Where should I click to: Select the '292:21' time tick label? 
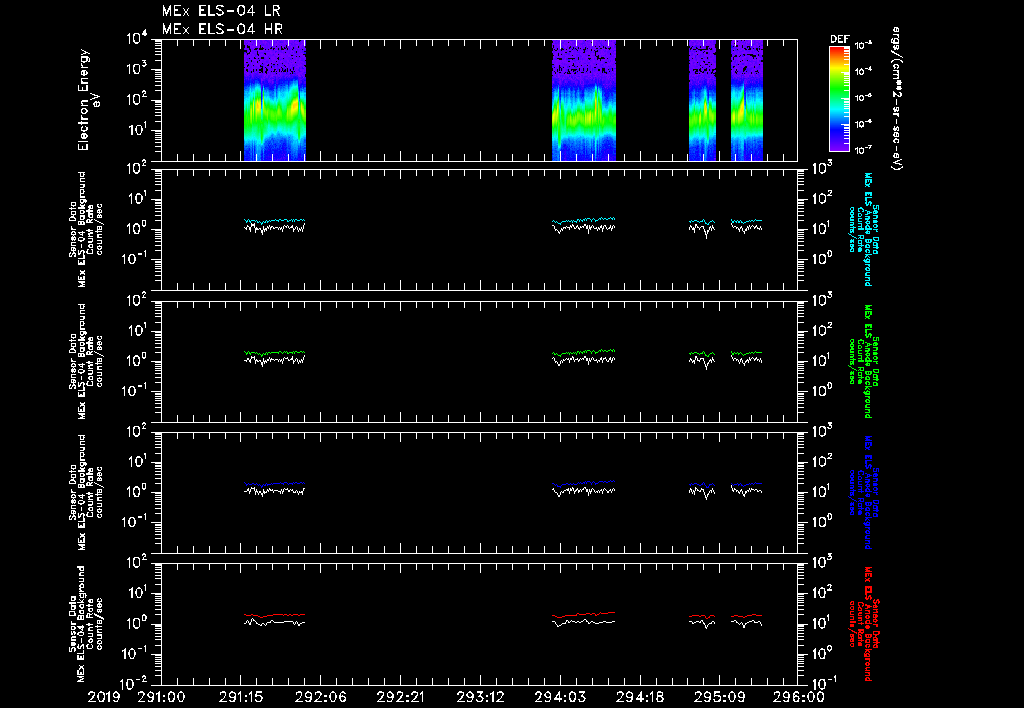coord(400,697)
